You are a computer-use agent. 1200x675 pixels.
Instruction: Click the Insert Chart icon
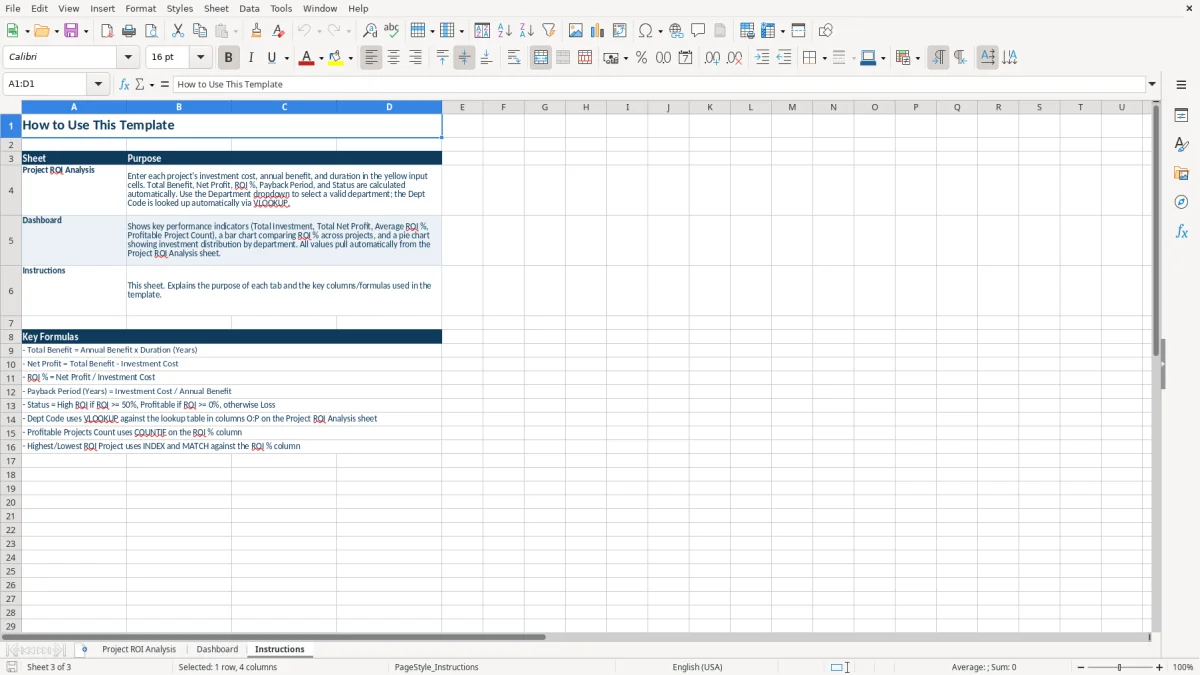click(x=598, y=31)
